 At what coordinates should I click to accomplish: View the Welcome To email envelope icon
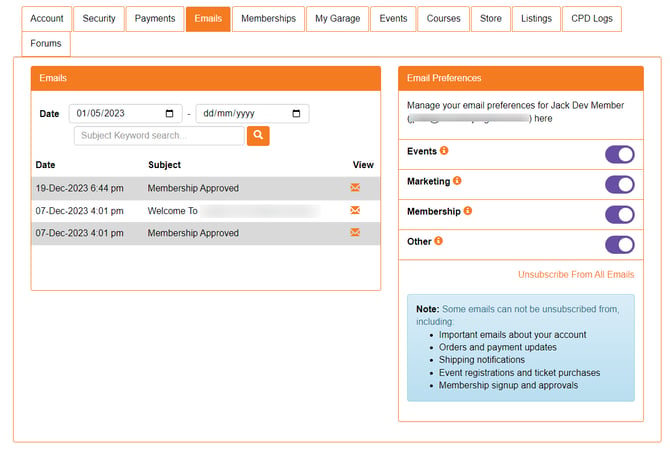355,210
